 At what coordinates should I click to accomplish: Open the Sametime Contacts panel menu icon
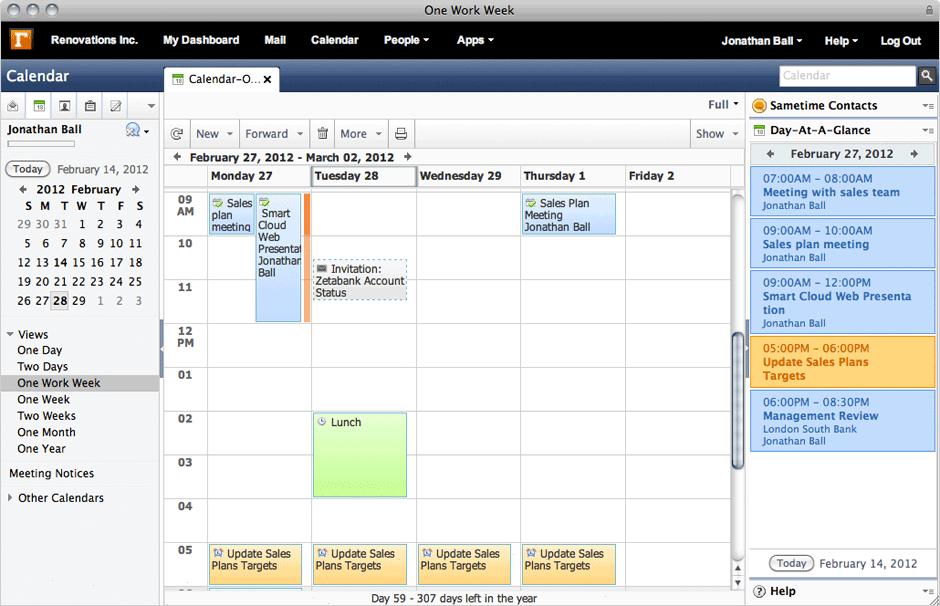928,106
